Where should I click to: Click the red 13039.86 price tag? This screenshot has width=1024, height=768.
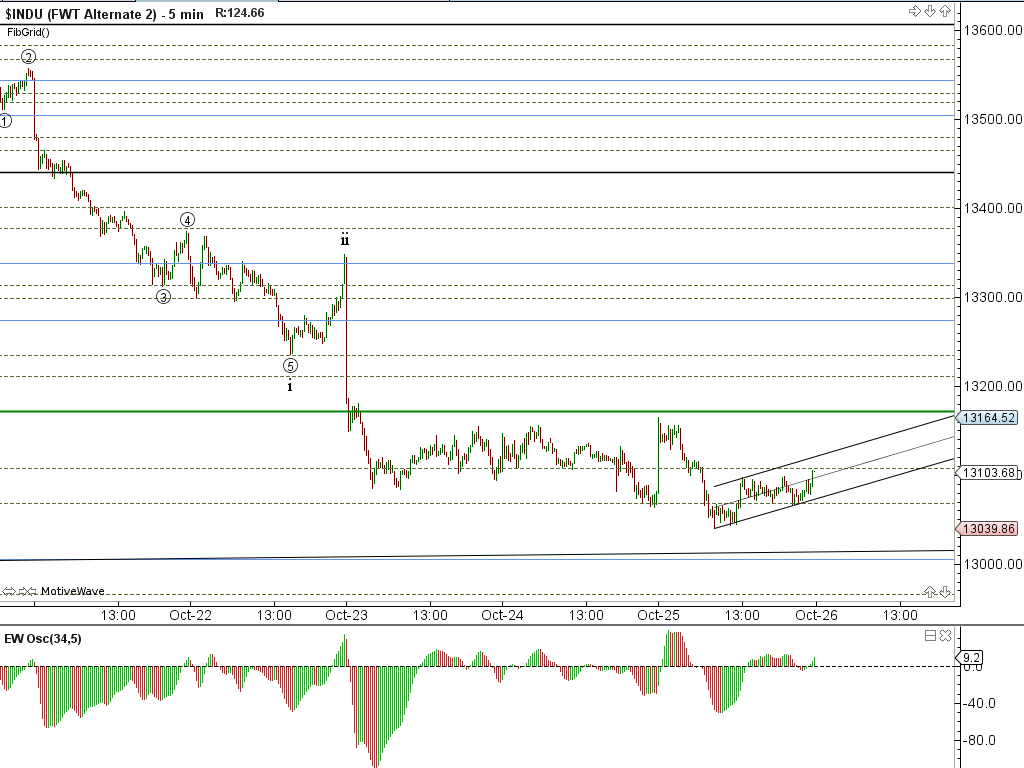(987, 528)
